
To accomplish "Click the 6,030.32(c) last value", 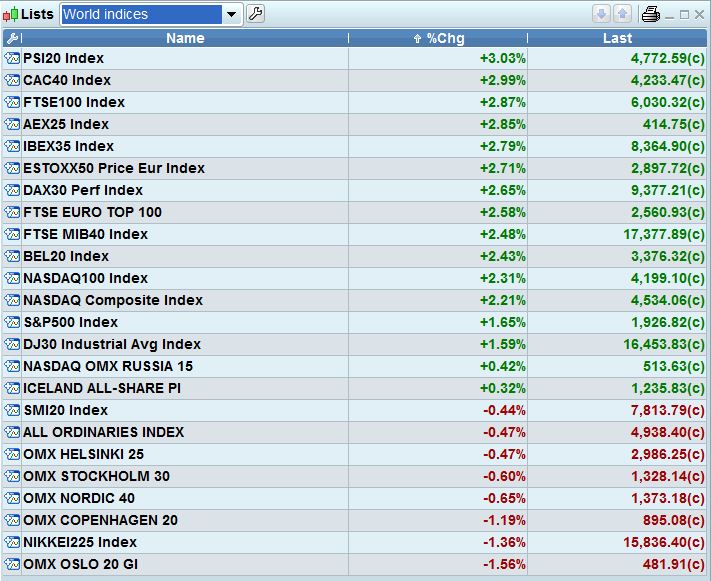I will 668,102.
